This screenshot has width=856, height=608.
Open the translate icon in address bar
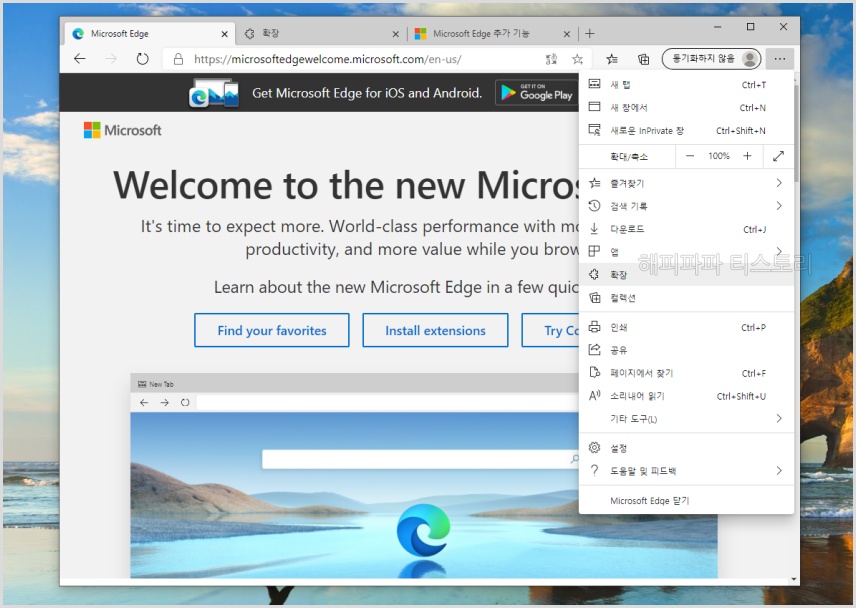pyautogui.click(x=551, y=59)
